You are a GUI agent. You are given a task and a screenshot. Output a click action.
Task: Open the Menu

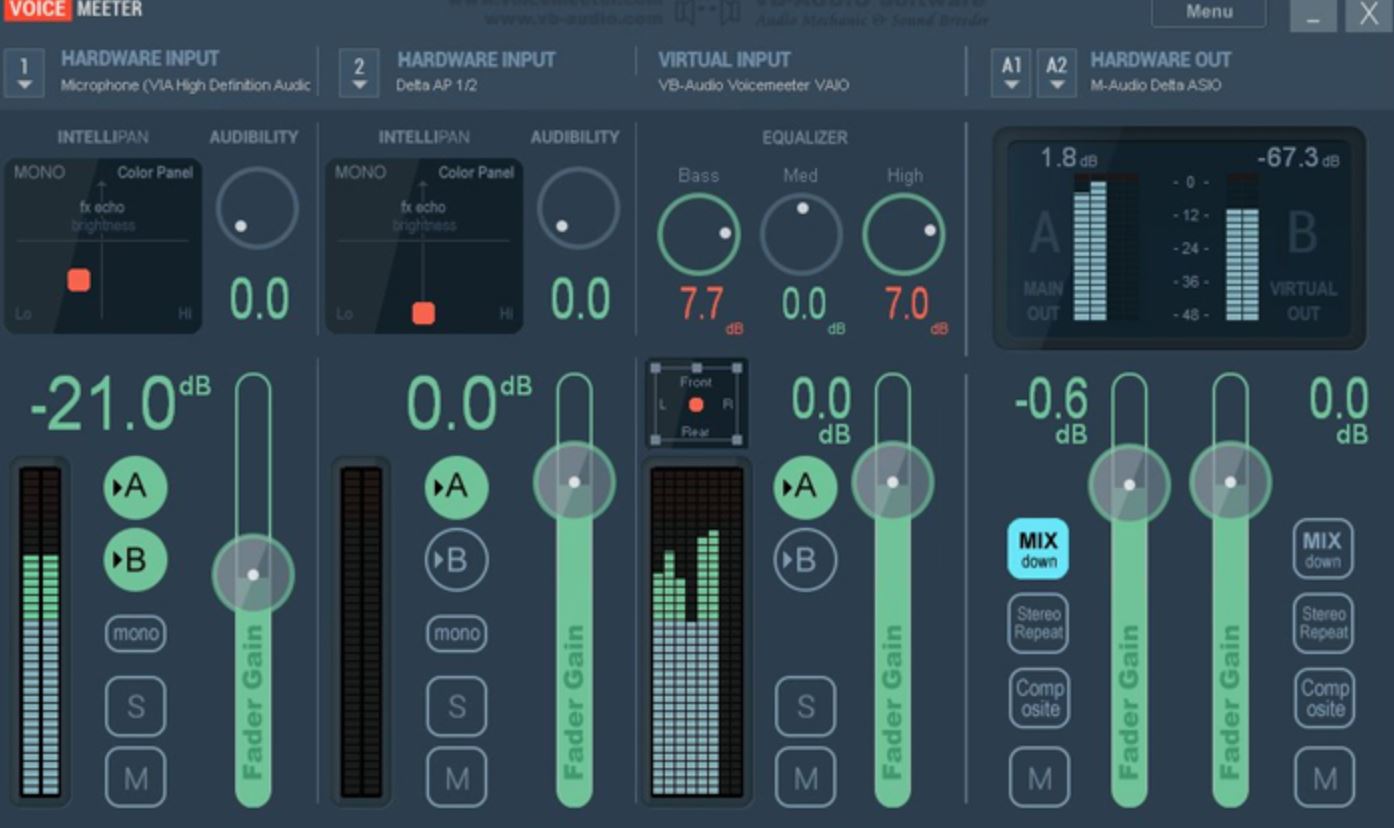(x=1209, y=12)
